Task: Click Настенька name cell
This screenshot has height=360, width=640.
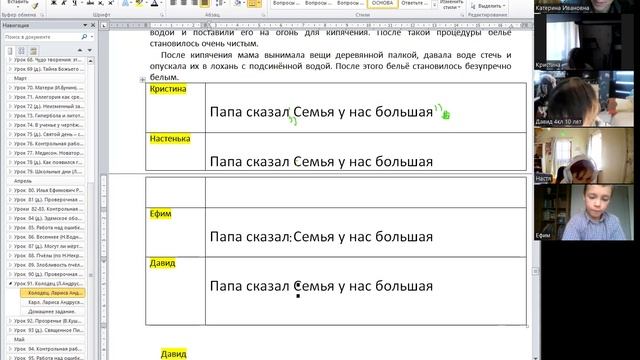Action: pyautogui.click(x=176, y=151)
